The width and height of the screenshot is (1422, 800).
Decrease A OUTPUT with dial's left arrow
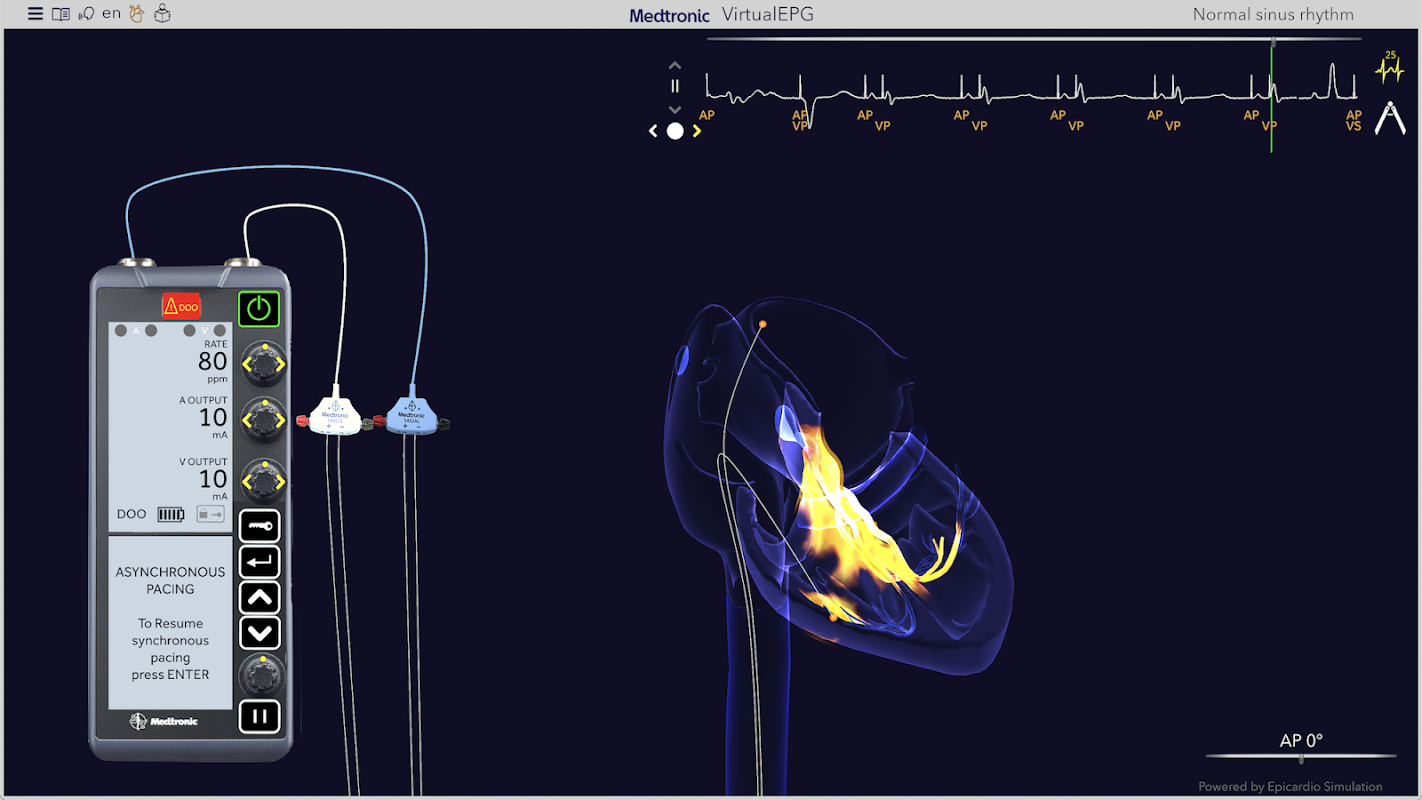(x=247, y=422)
